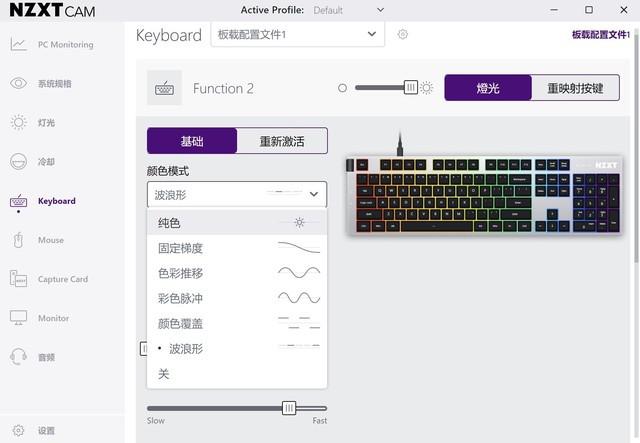Open 设置 settings at bottom left
This screenshot has width=640, height=443.
[x=46, y=431]
